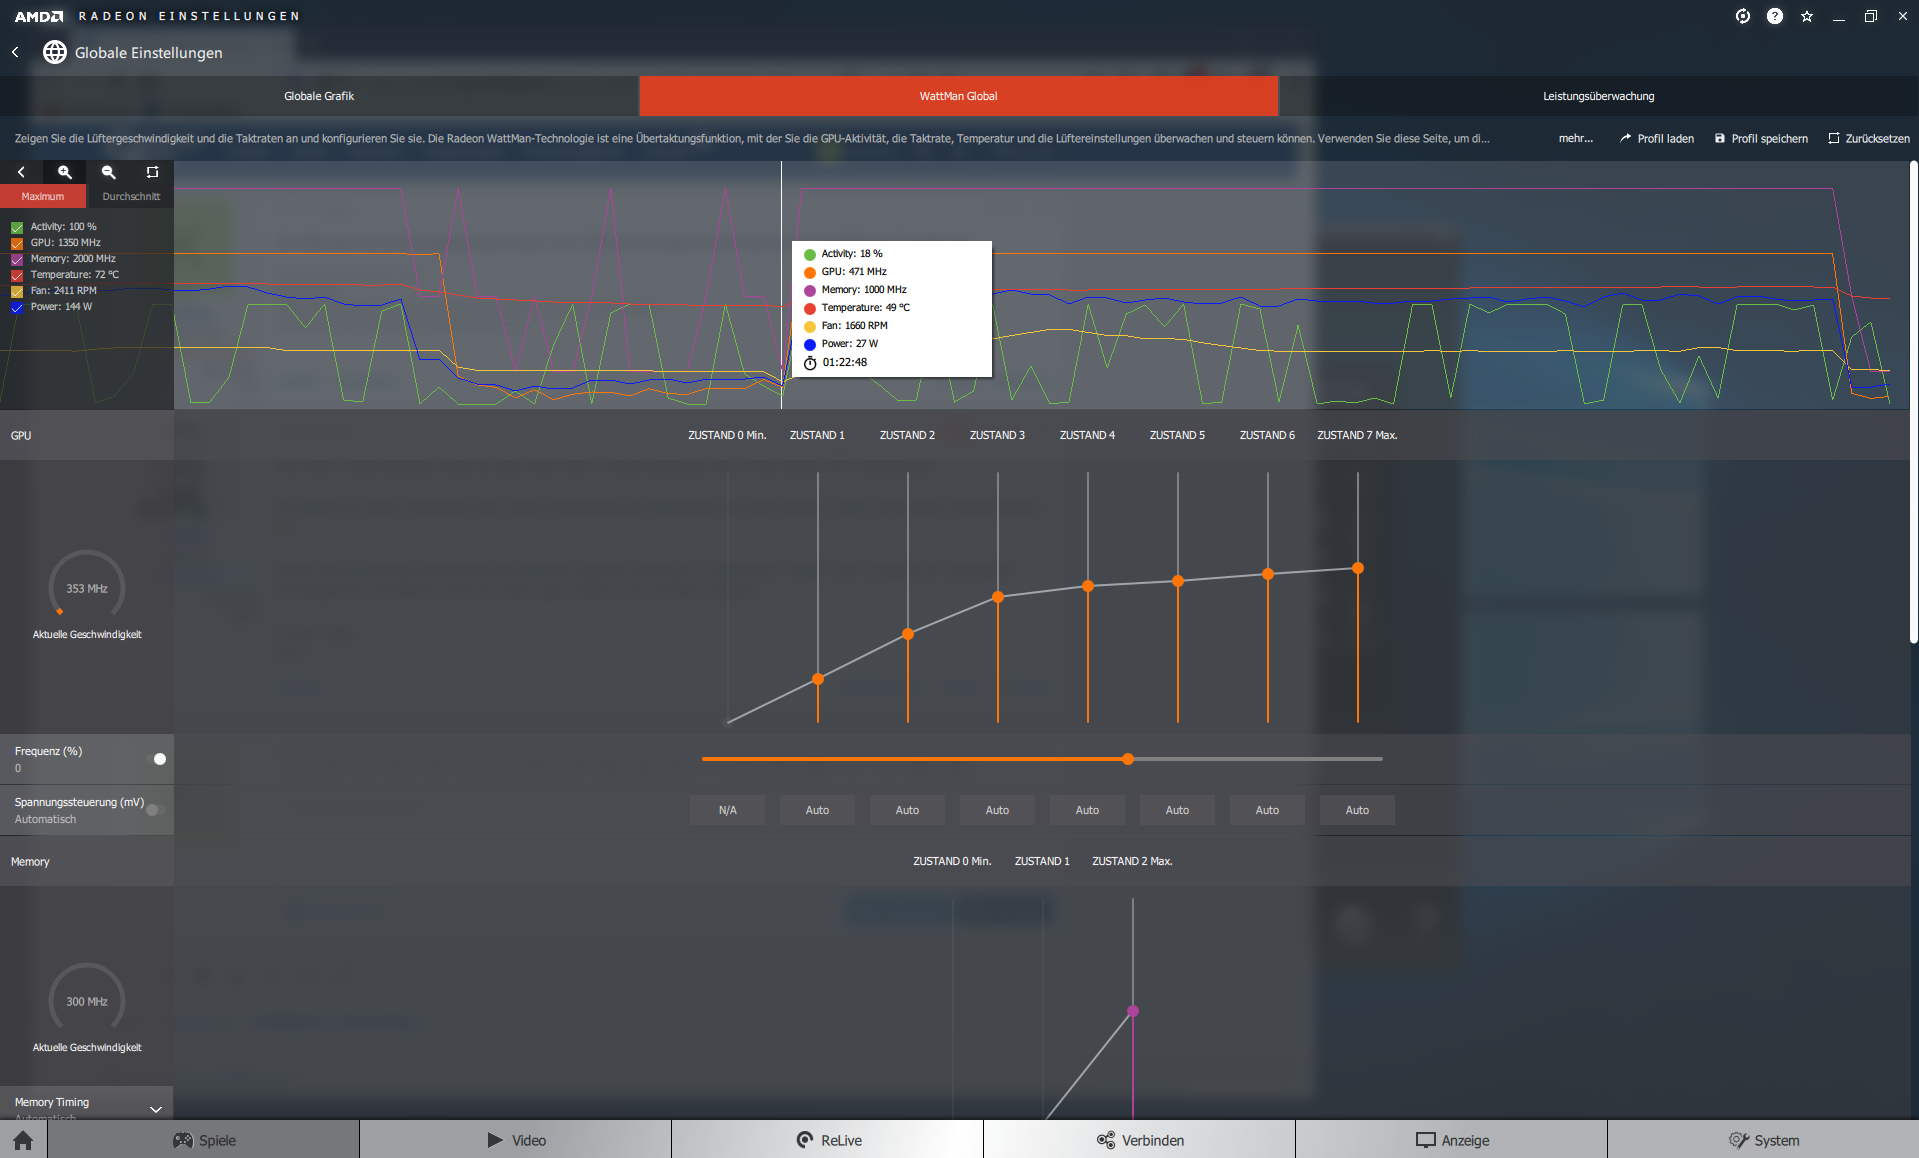Click the Auto voltage field for Zustand 3
Viewport: 1919px width, 1158px height.
pos(997,810)
